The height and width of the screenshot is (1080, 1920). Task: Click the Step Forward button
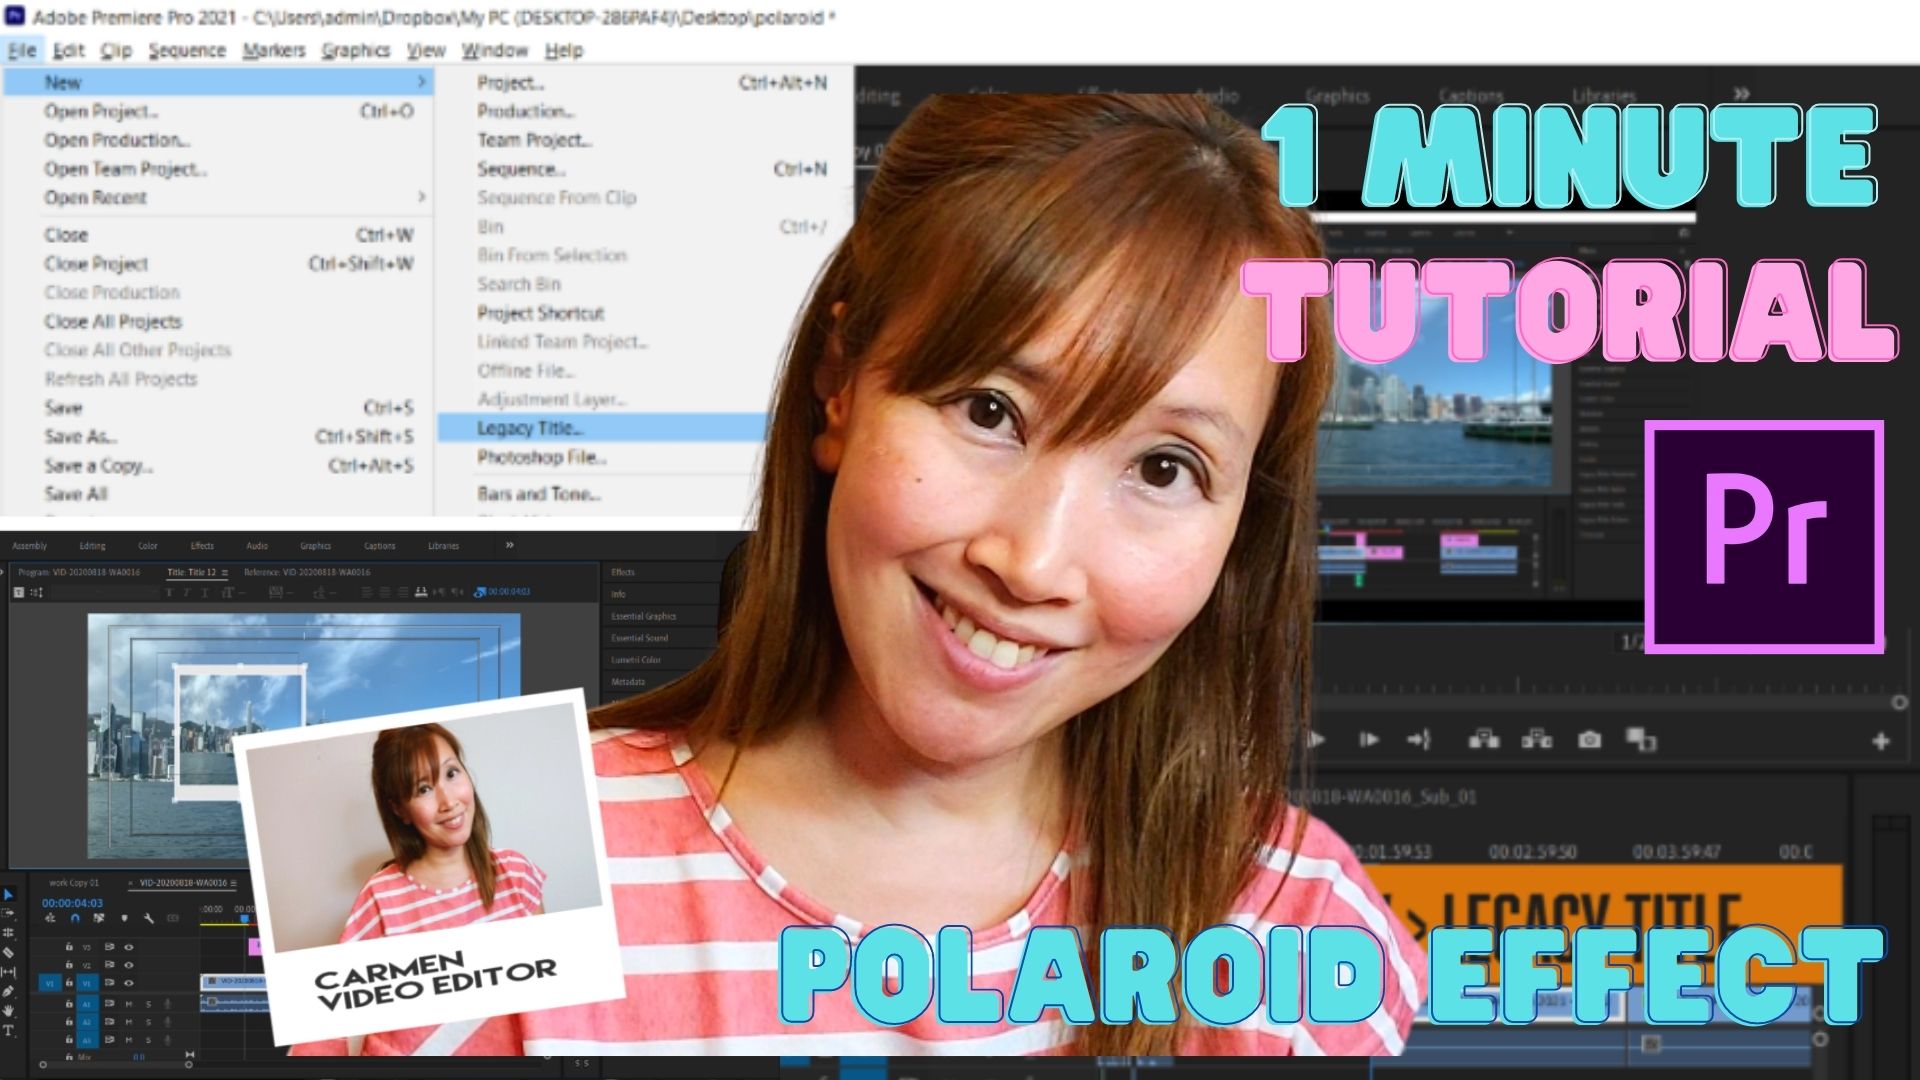(x=1368, y=740)
